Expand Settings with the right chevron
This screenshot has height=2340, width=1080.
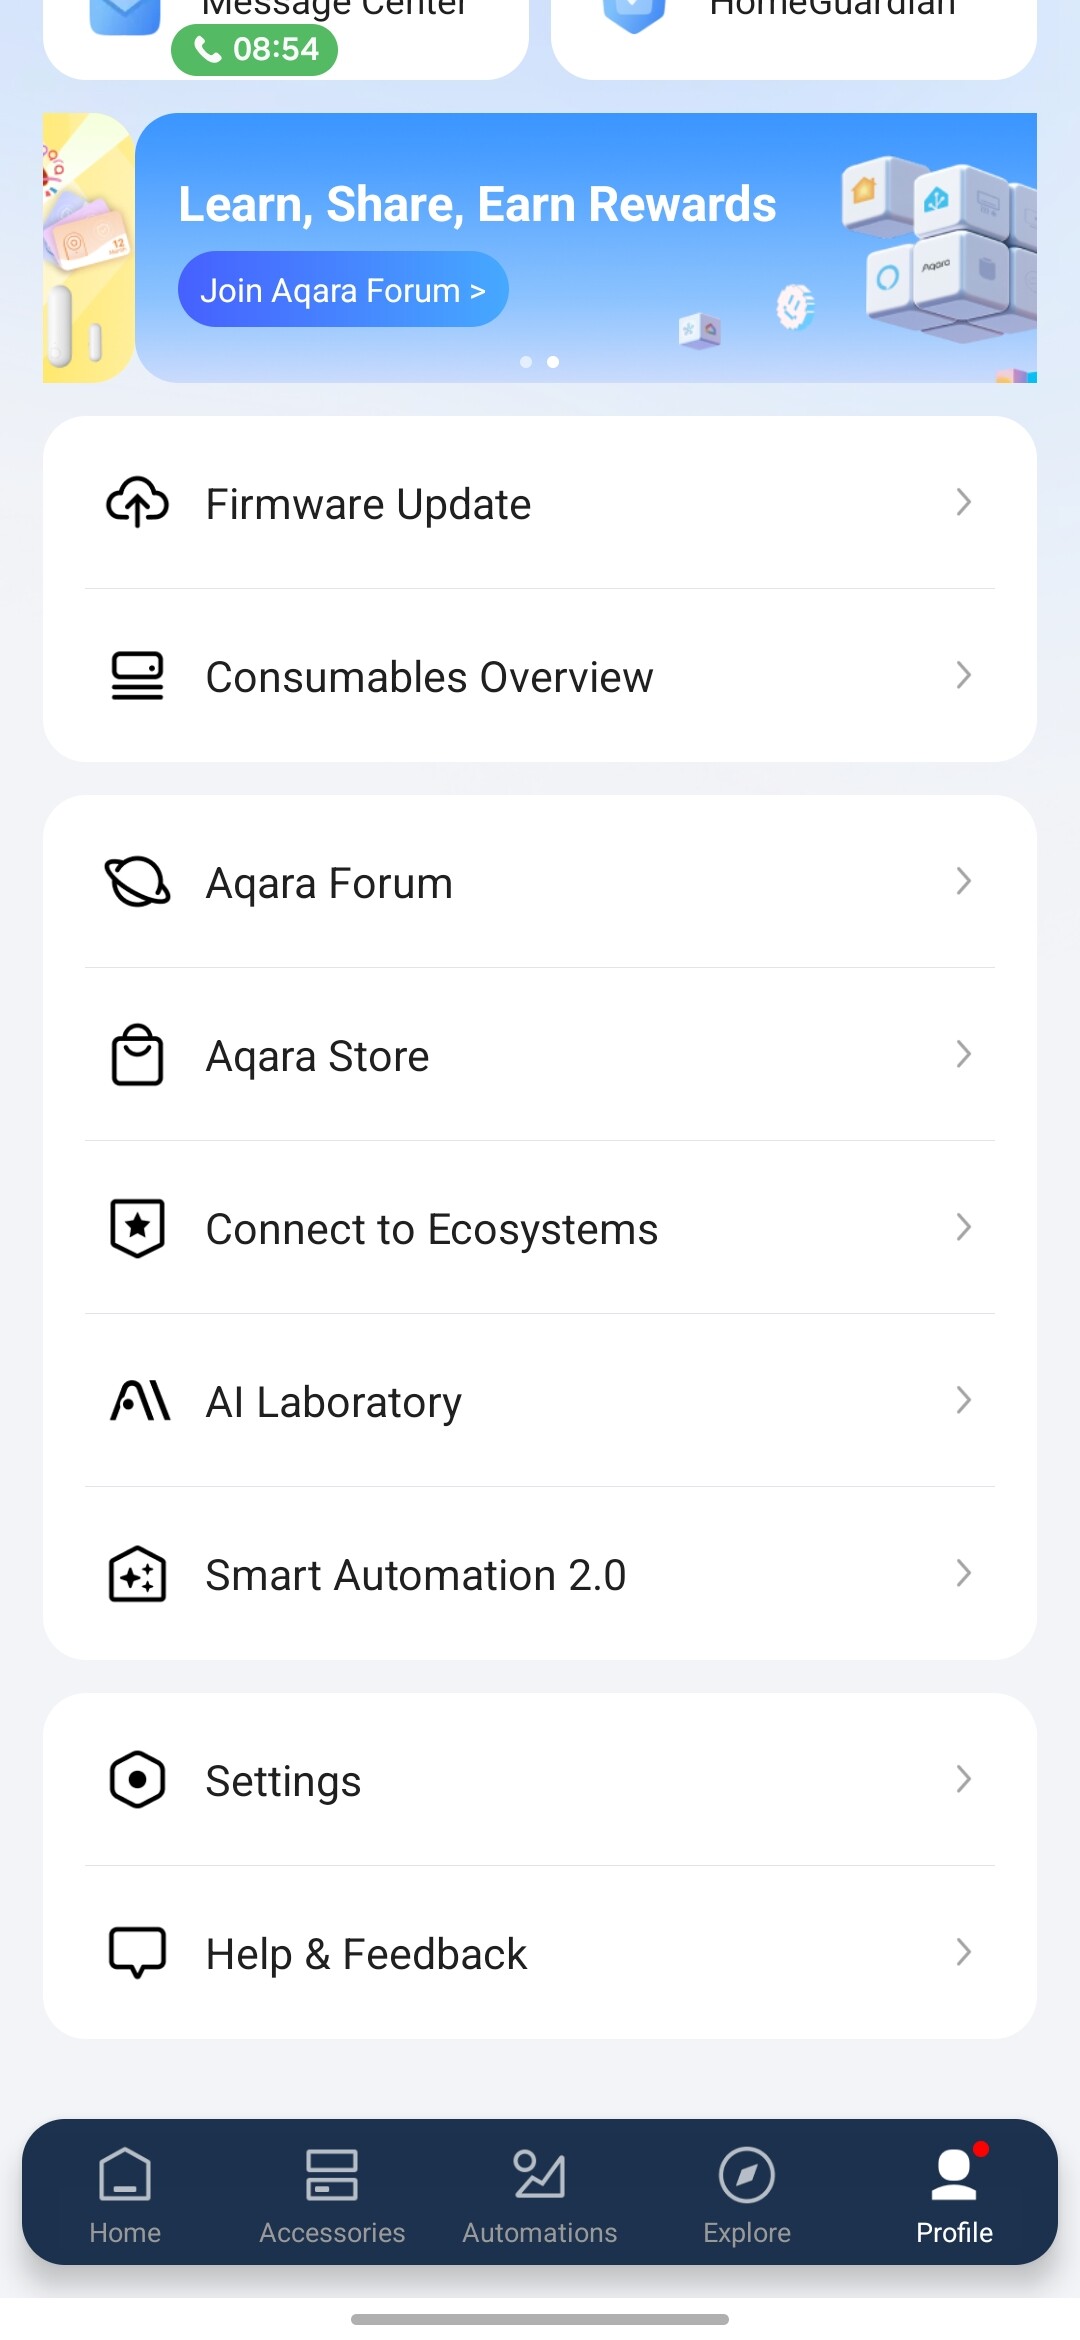963,1780
